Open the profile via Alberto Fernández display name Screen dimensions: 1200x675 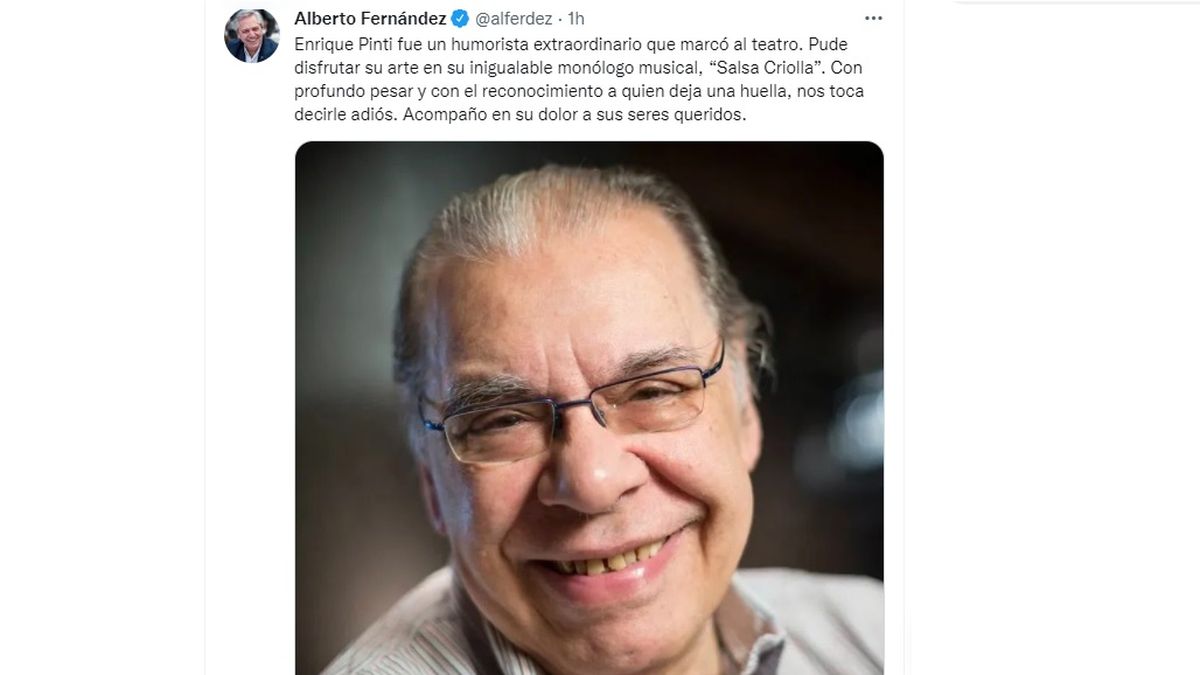(x=370, y=18)
